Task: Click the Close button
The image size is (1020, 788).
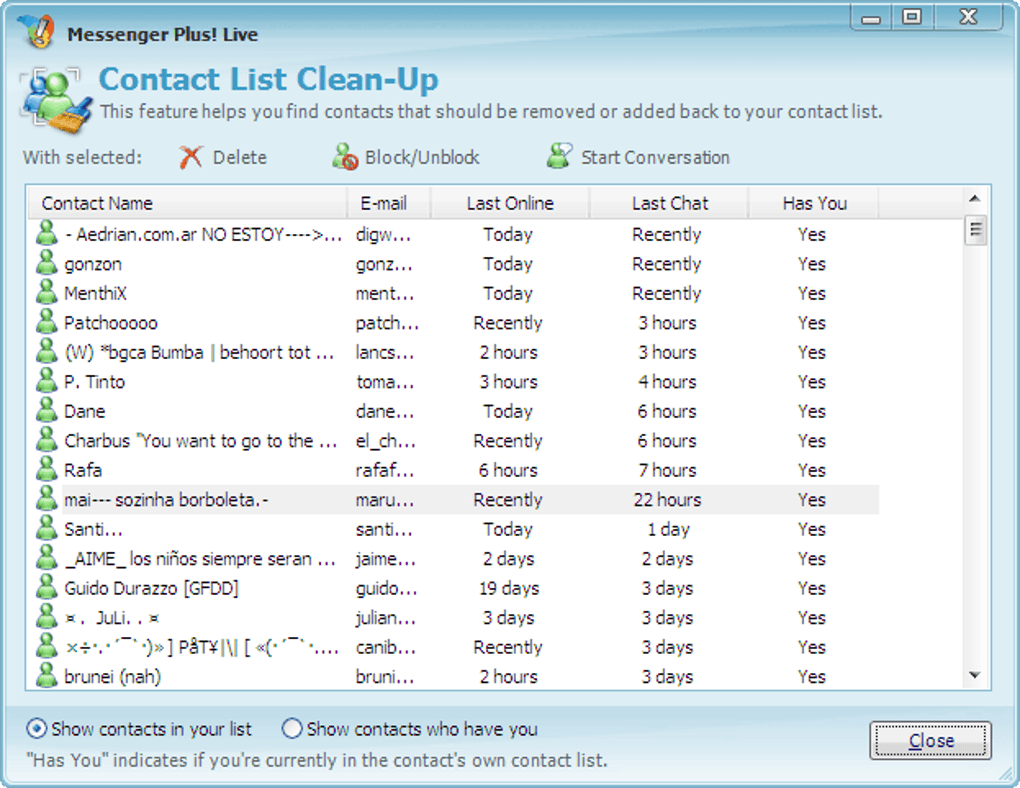Action: click(x=931, y=740)
